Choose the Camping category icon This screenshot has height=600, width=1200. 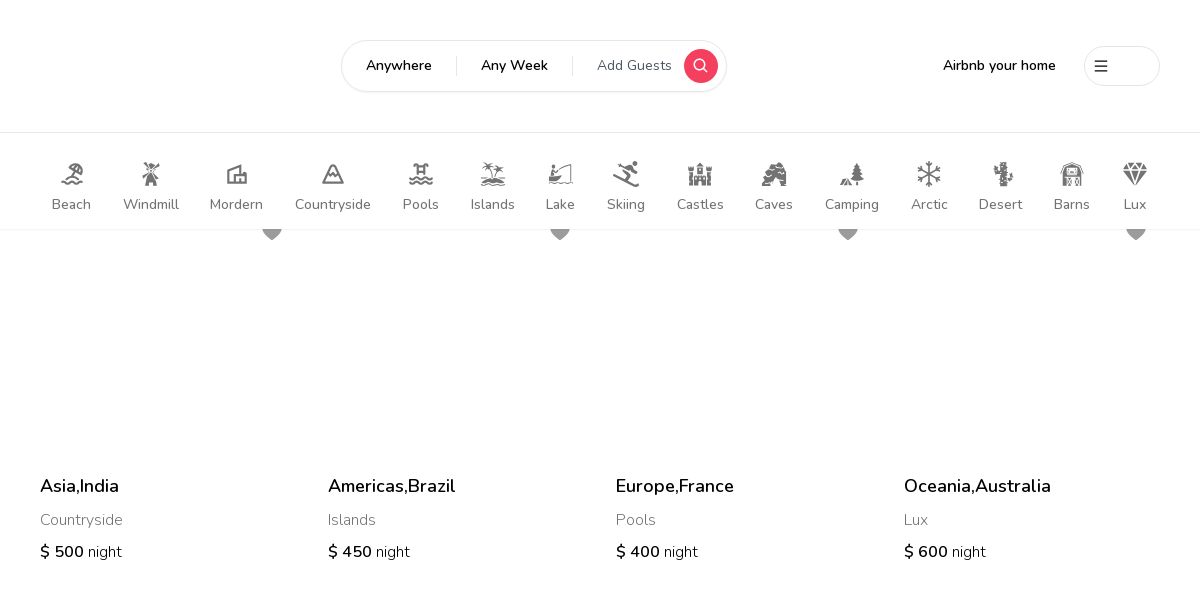click(852, 175)
